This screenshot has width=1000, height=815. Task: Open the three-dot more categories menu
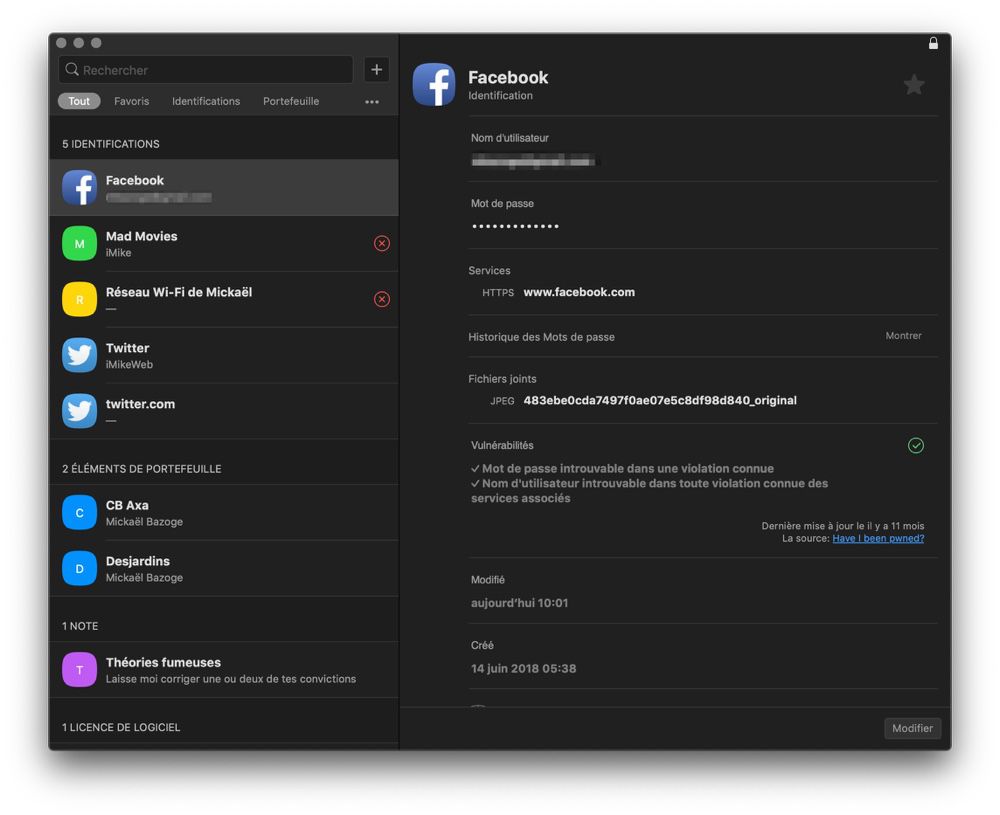[x=372, y=101]
